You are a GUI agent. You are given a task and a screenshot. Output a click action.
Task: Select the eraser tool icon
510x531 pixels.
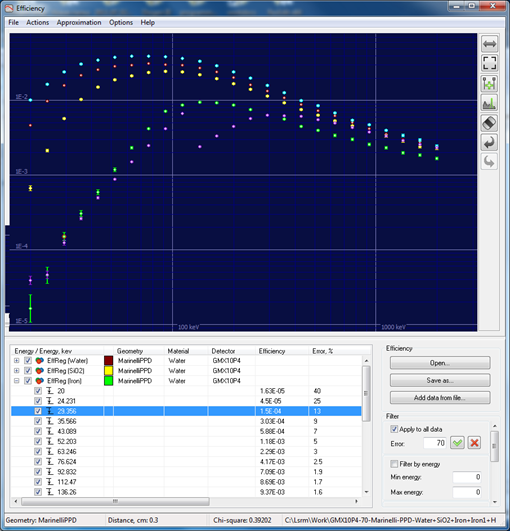tap(489, 123)
